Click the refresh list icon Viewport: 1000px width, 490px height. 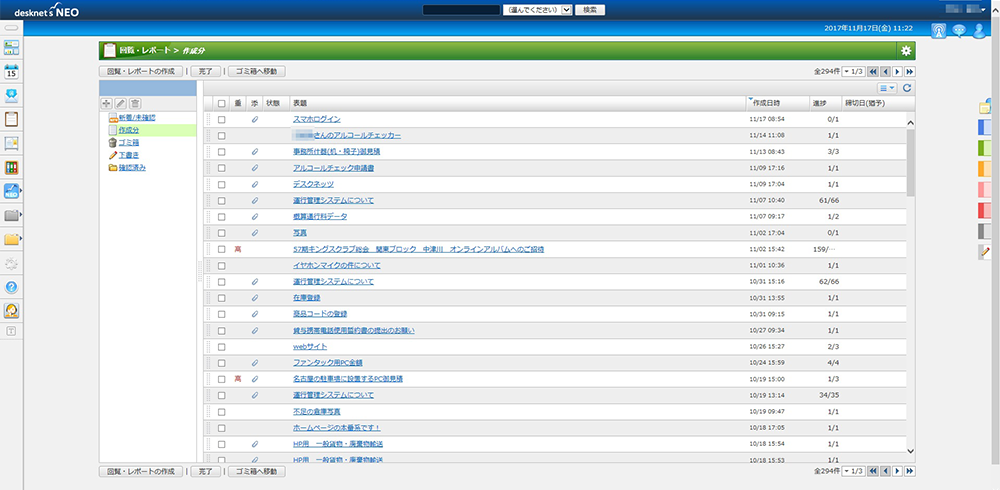(907, 88)
